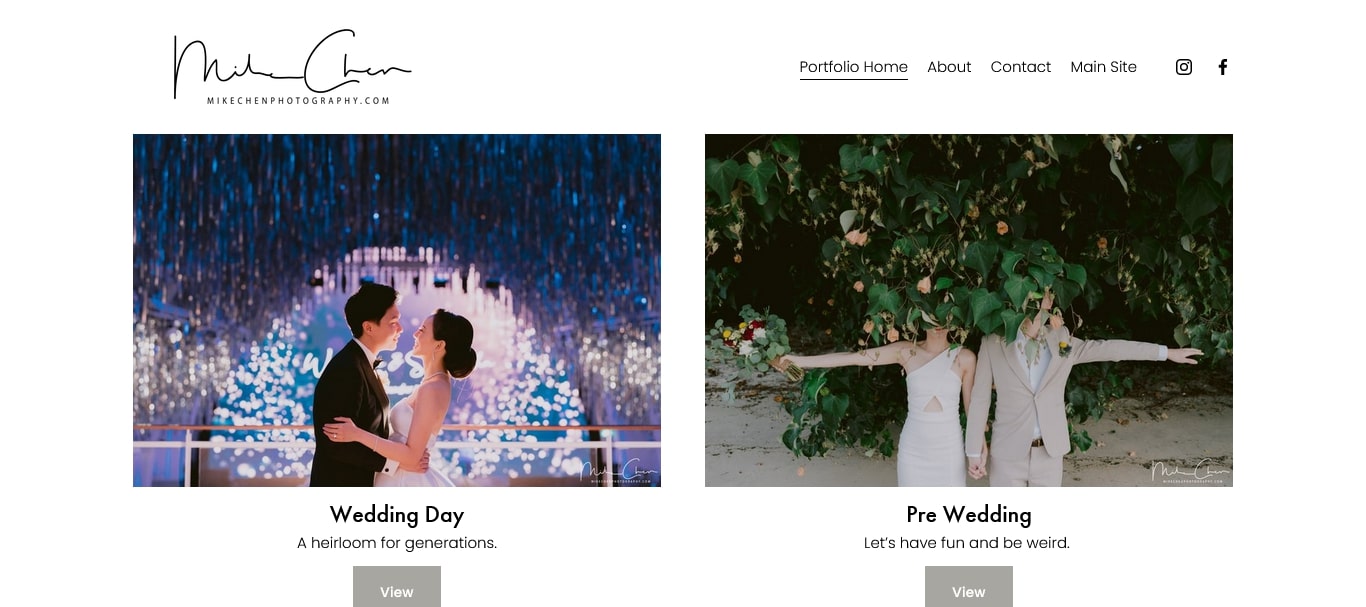Open the Pre Wedding heading link
This screenshot has width=1366, height=607.
[x=969, y=515]
